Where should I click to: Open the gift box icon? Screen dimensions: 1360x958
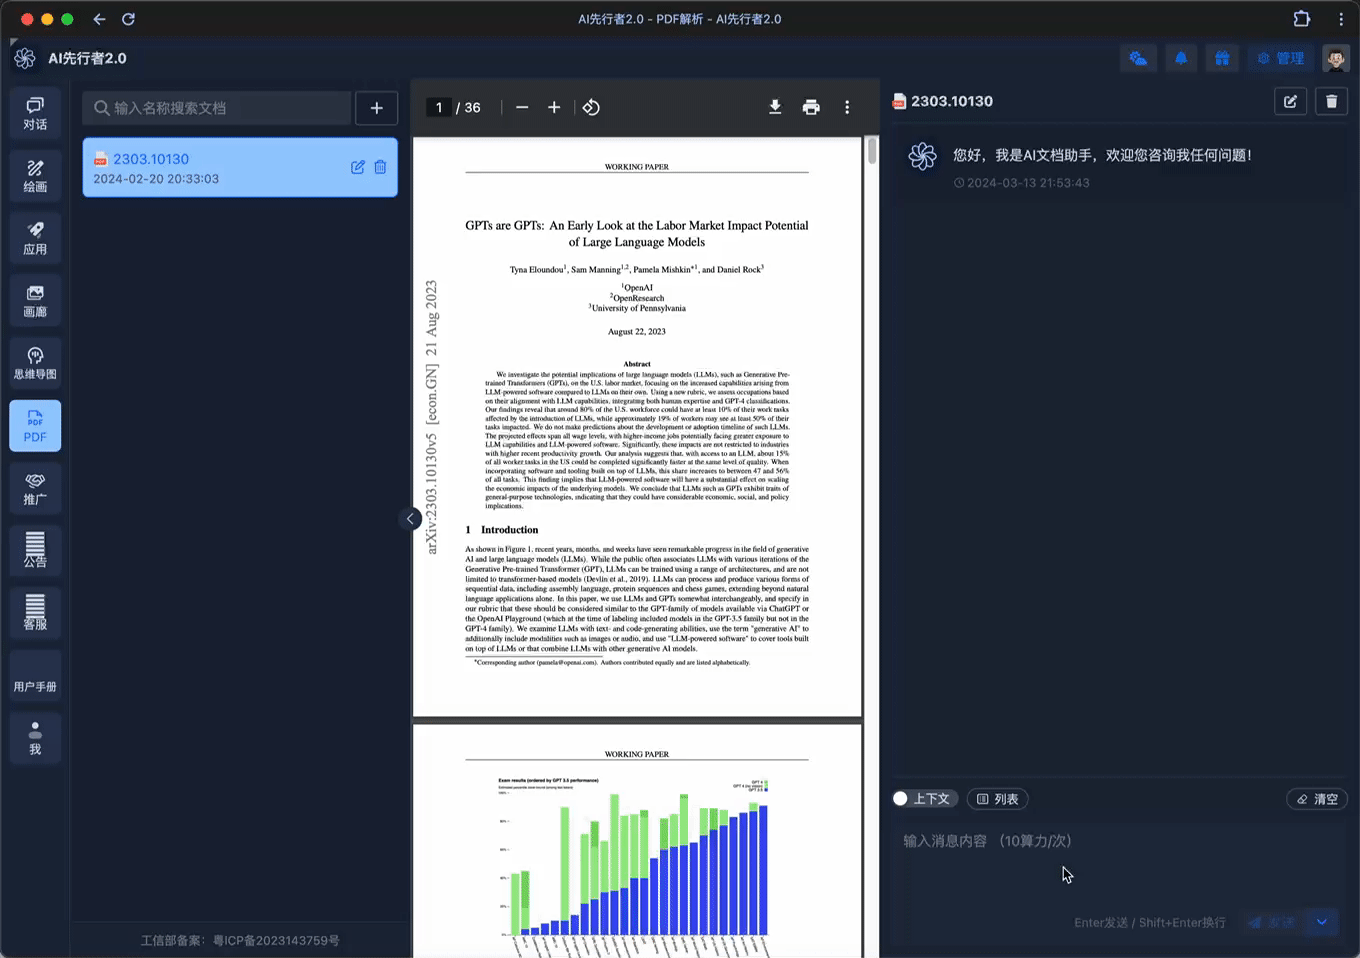pyautogui.click(x=1222, y=58)
